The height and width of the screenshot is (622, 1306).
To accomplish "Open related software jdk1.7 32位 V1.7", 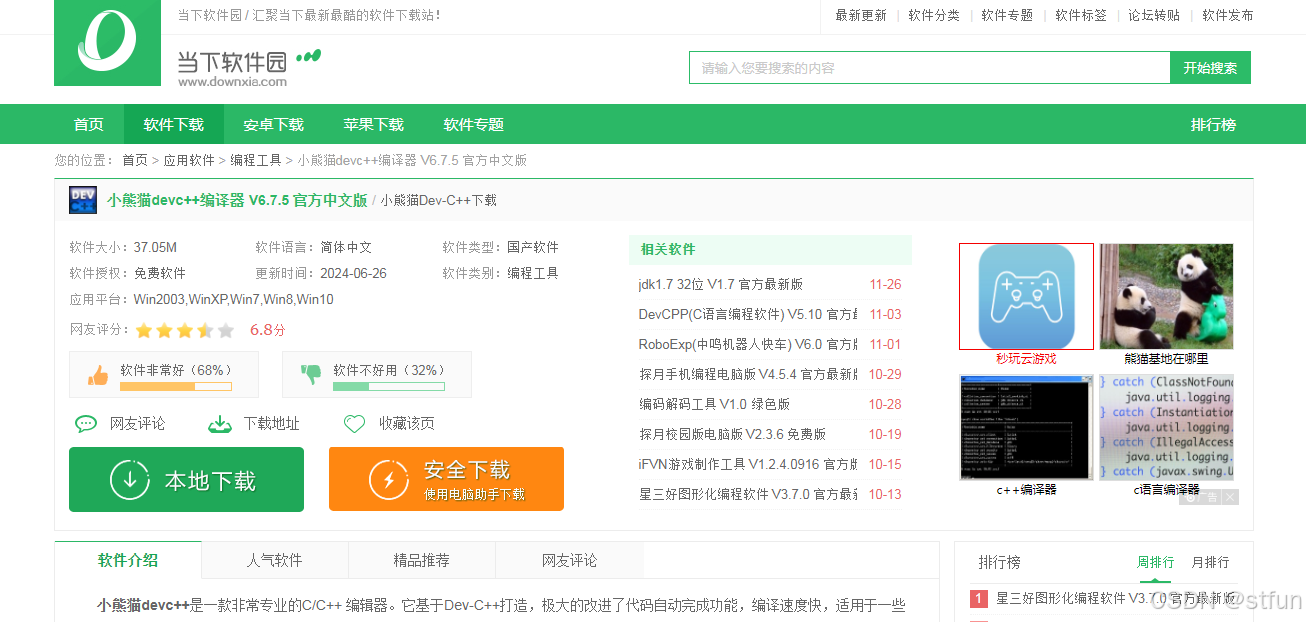I will click(720, 284).
